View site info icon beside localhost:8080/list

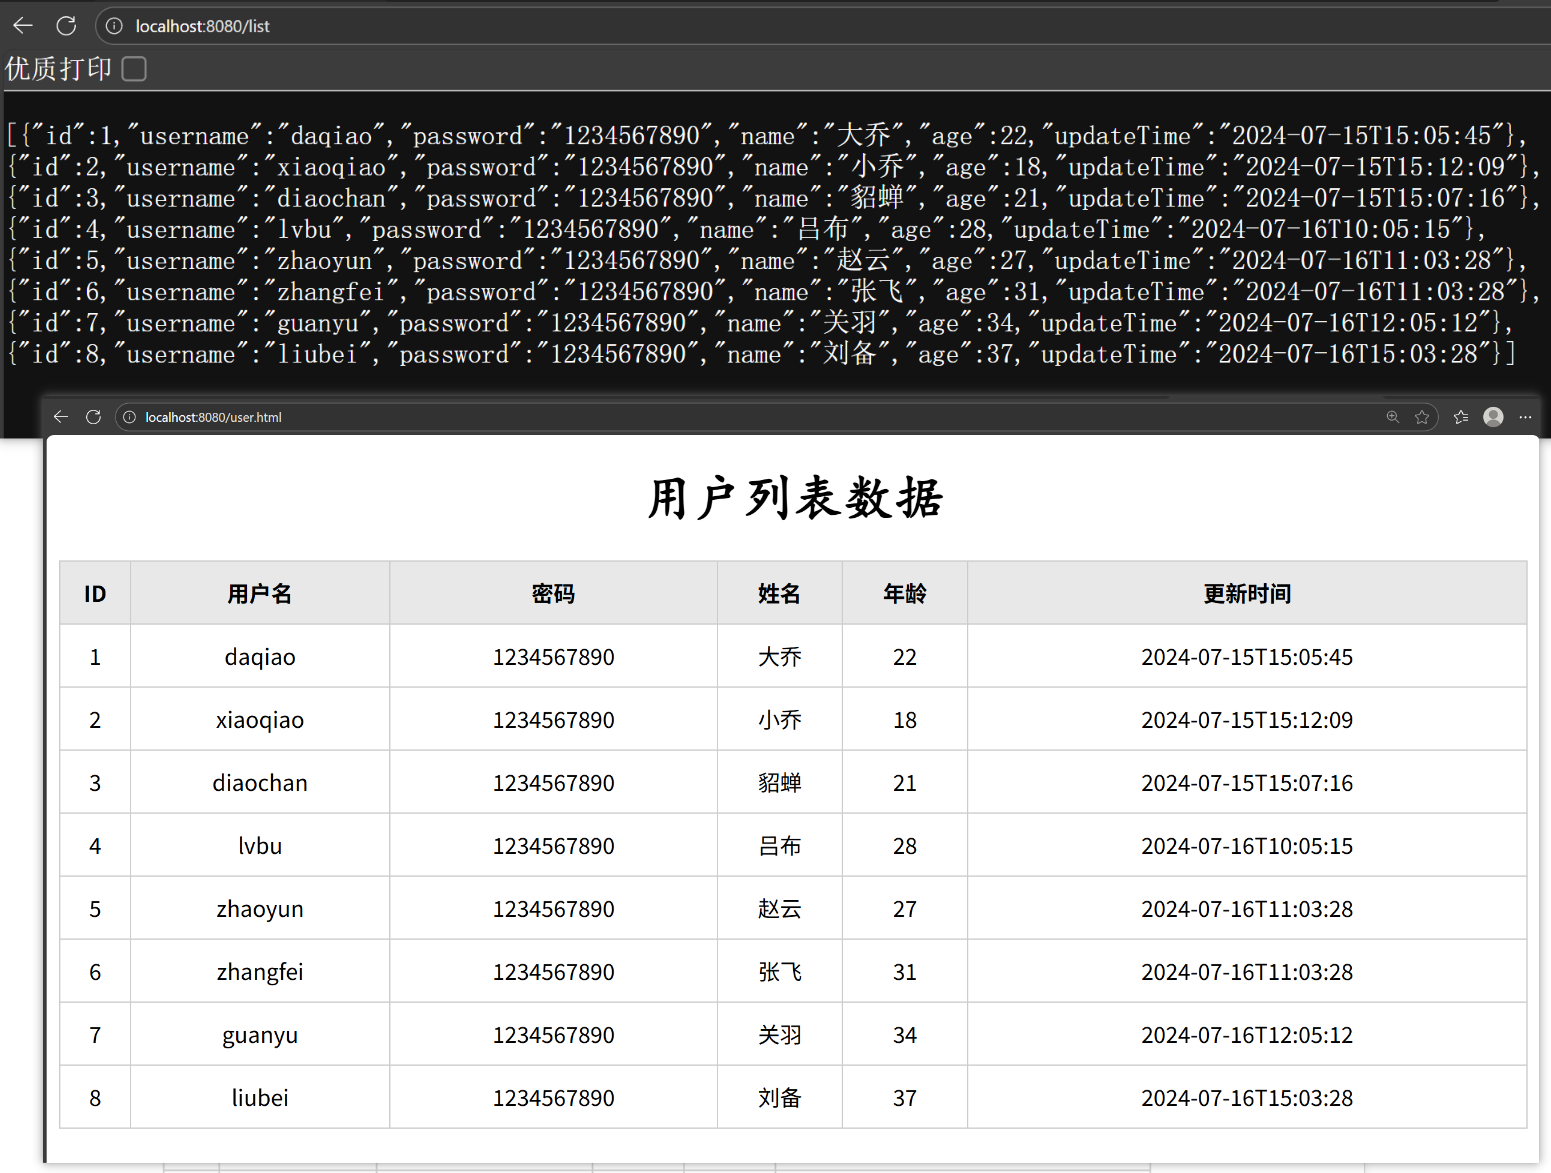click(x=115, y=26)
